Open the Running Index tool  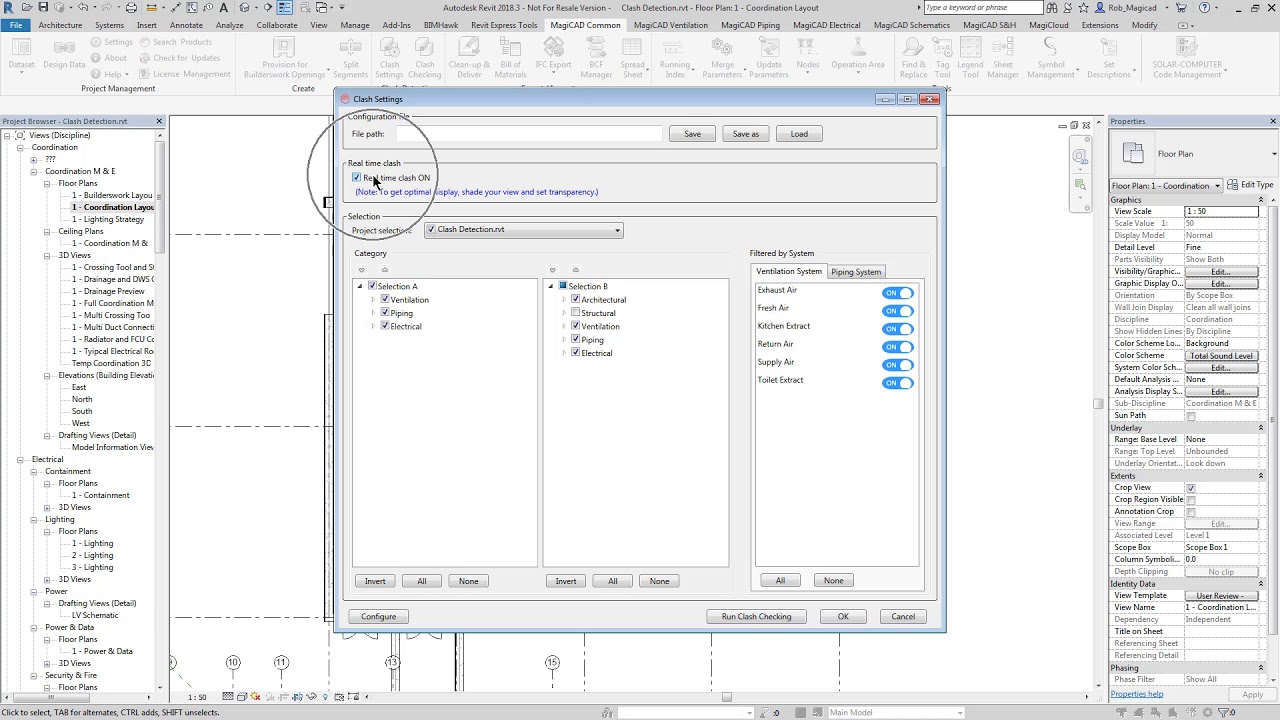(x=675, y=59)
